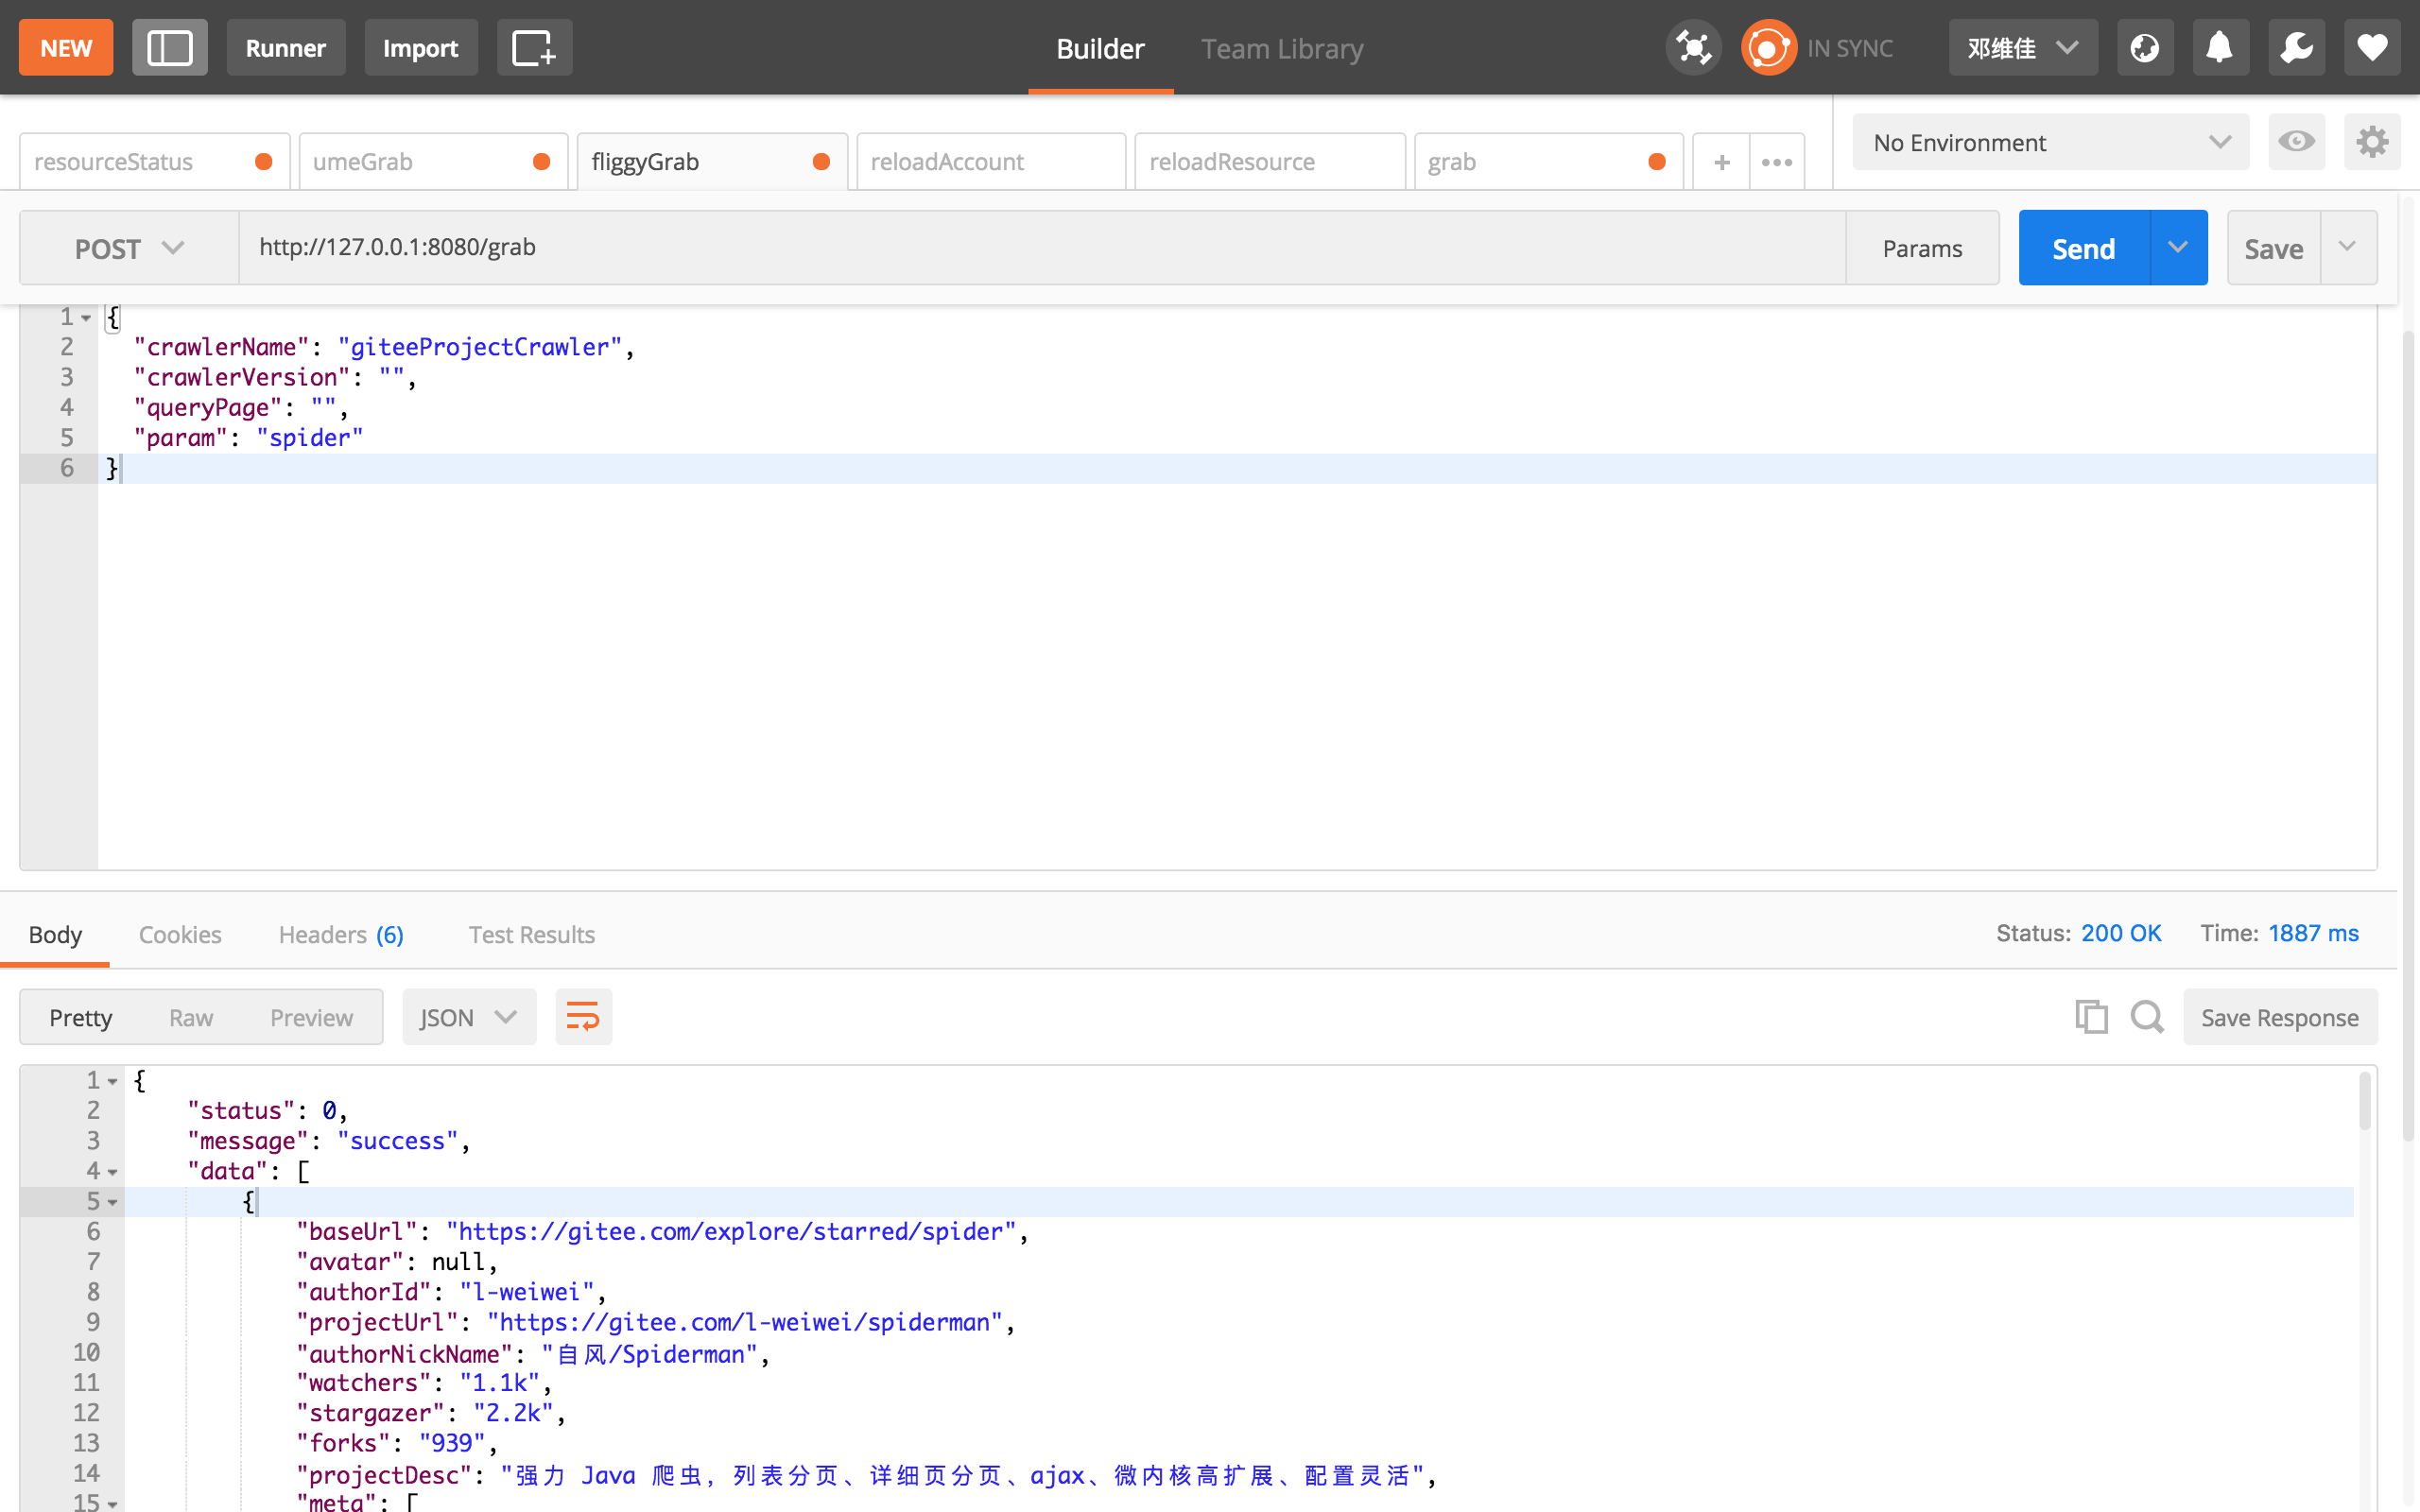Click the interceptor satellite icon
The image size is (2420, 1512).
[x=1692, y=47]
